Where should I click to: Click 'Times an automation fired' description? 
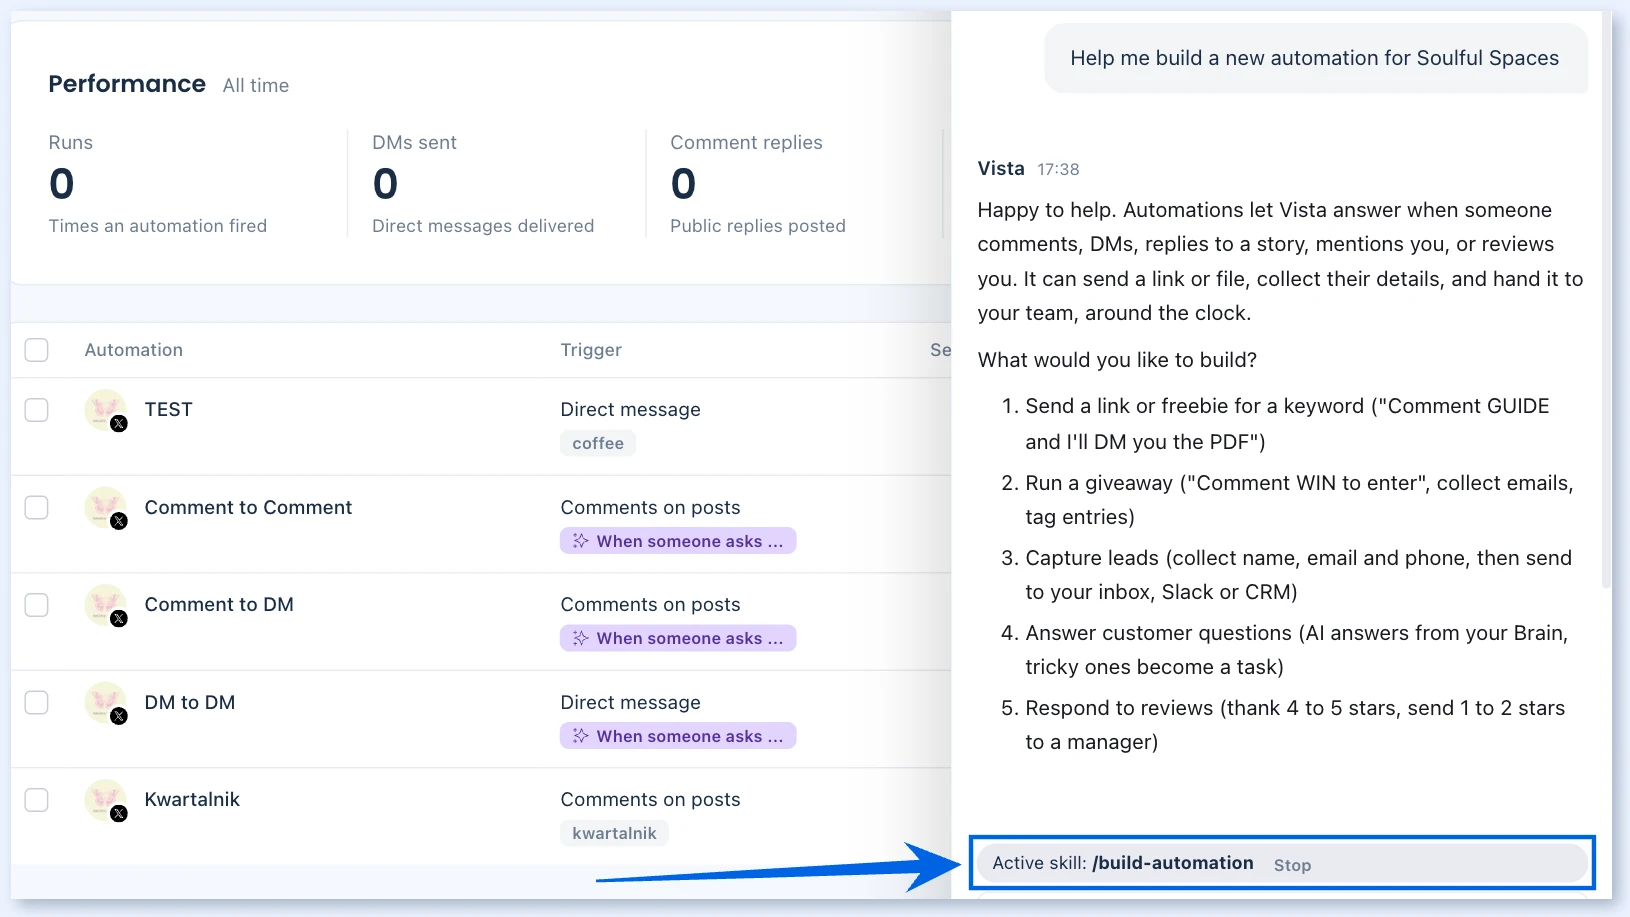(x=158, y=226)
